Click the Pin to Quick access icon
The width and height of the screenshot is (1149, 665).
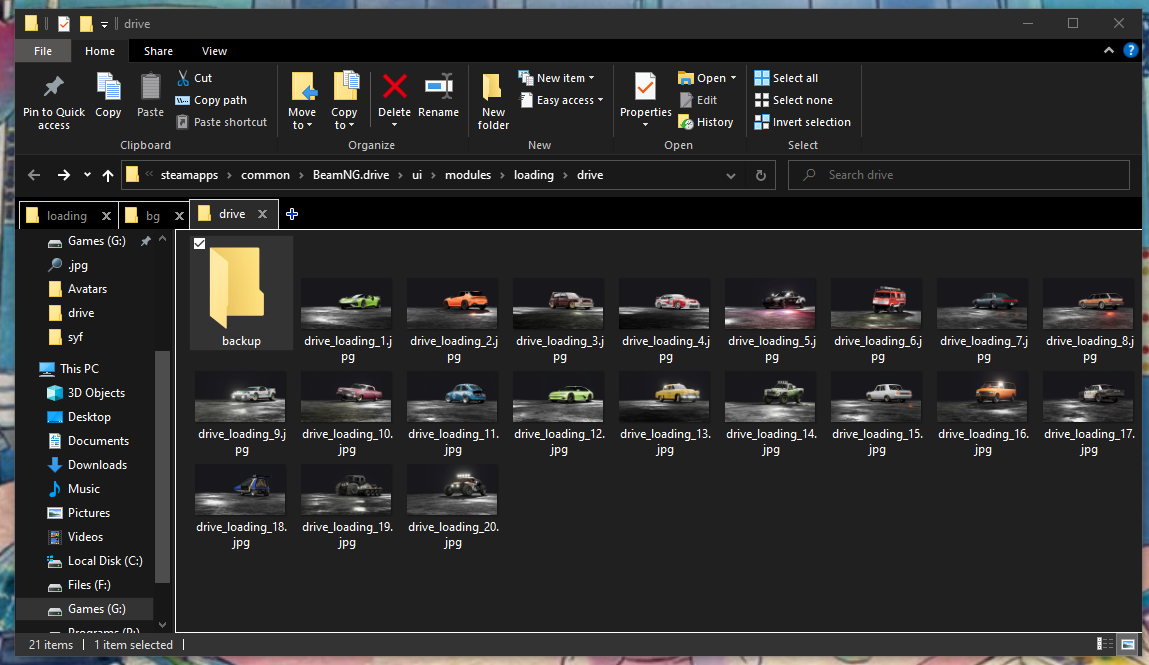click(x=54, y=89)
